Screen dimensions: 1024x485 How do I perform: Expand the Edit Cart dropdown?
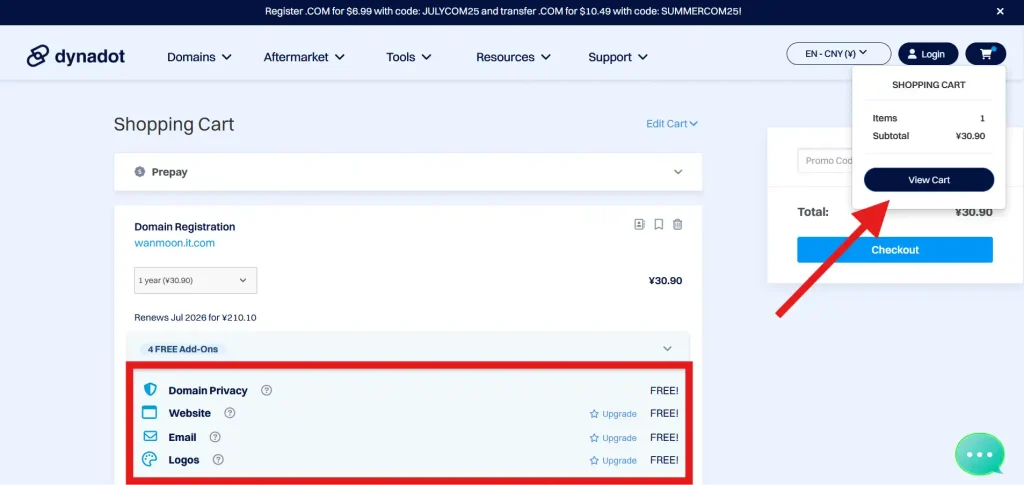(672, 123)
